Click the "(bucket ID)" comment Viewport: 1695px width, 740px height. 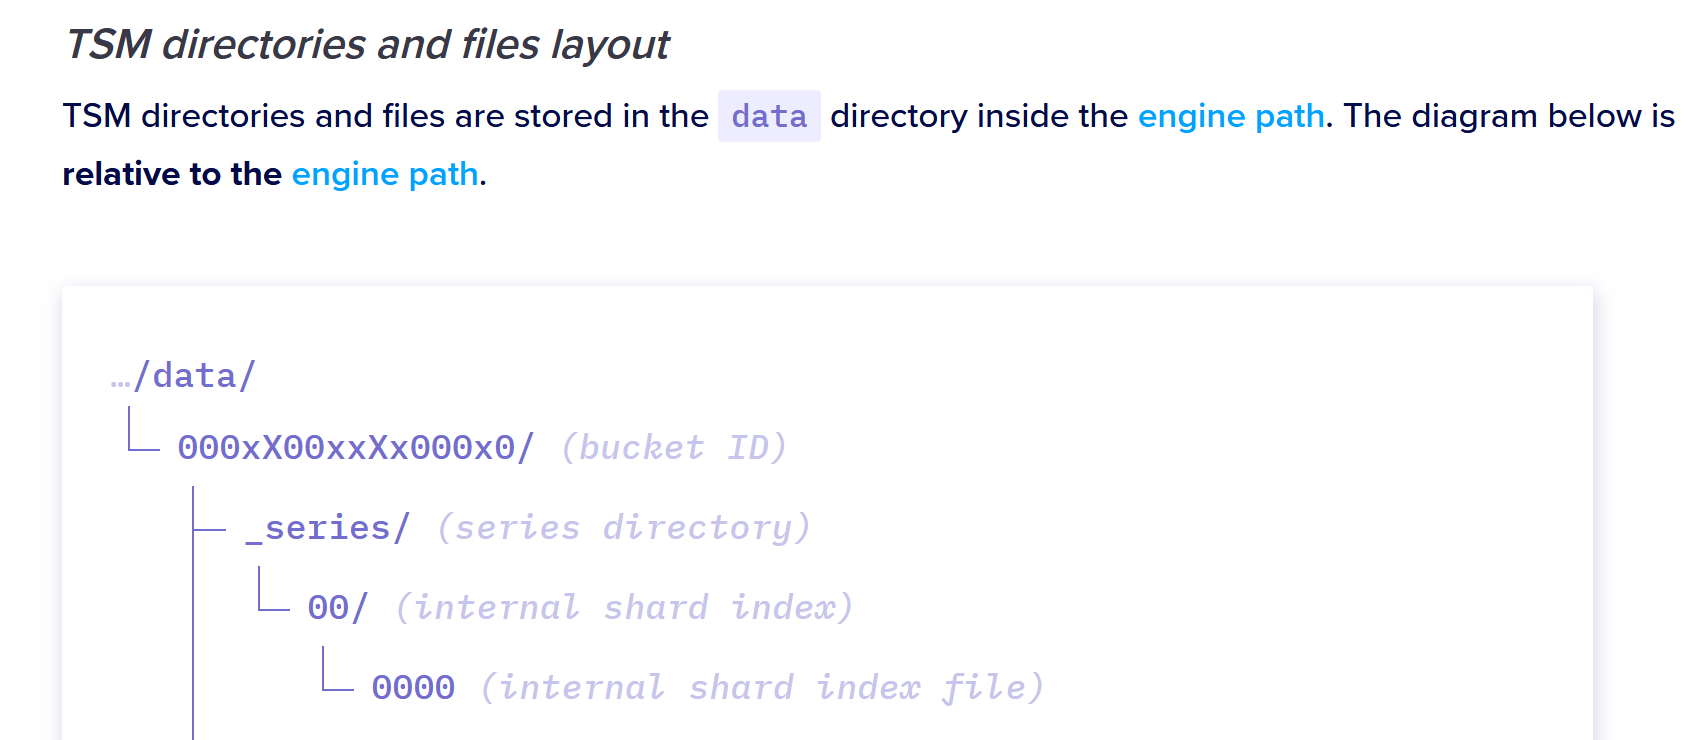[674, 447]
